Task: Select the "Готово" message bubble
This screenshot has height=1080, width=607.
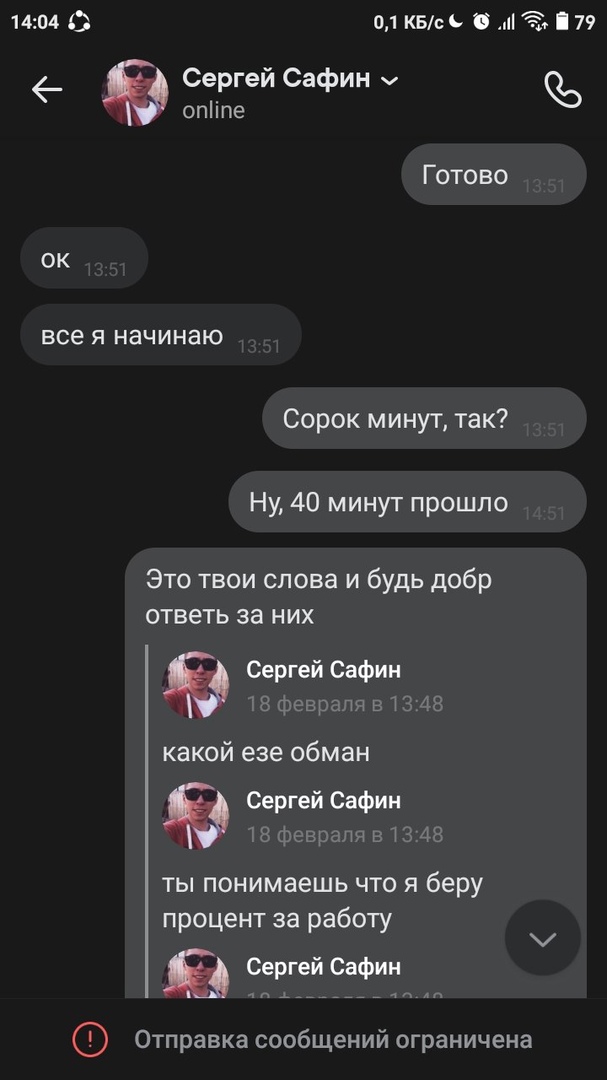Action: (494, 174)
